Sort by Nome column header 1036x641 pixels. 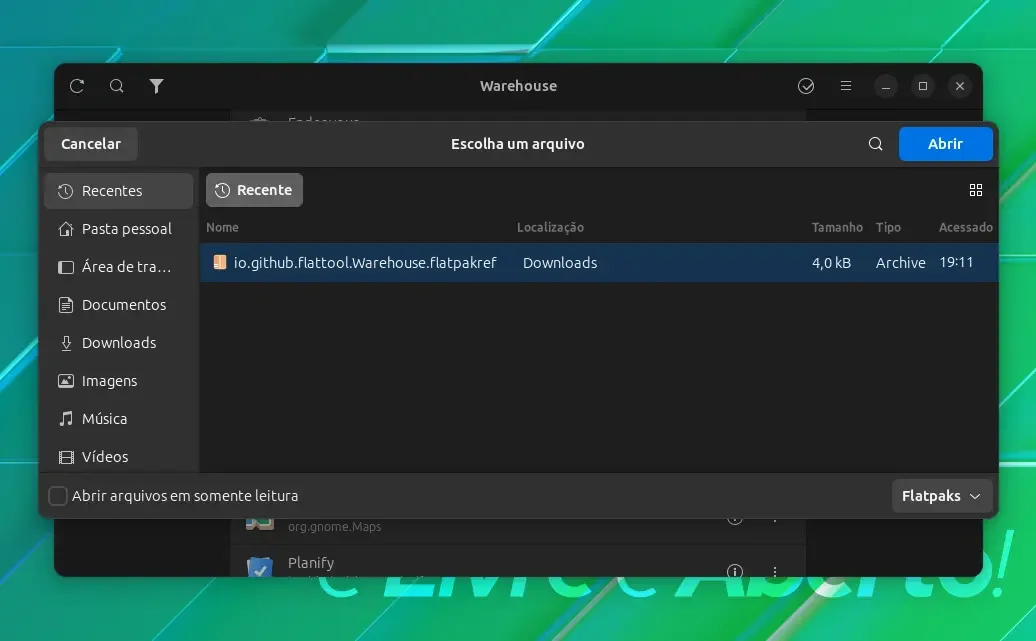coord(222,227)
